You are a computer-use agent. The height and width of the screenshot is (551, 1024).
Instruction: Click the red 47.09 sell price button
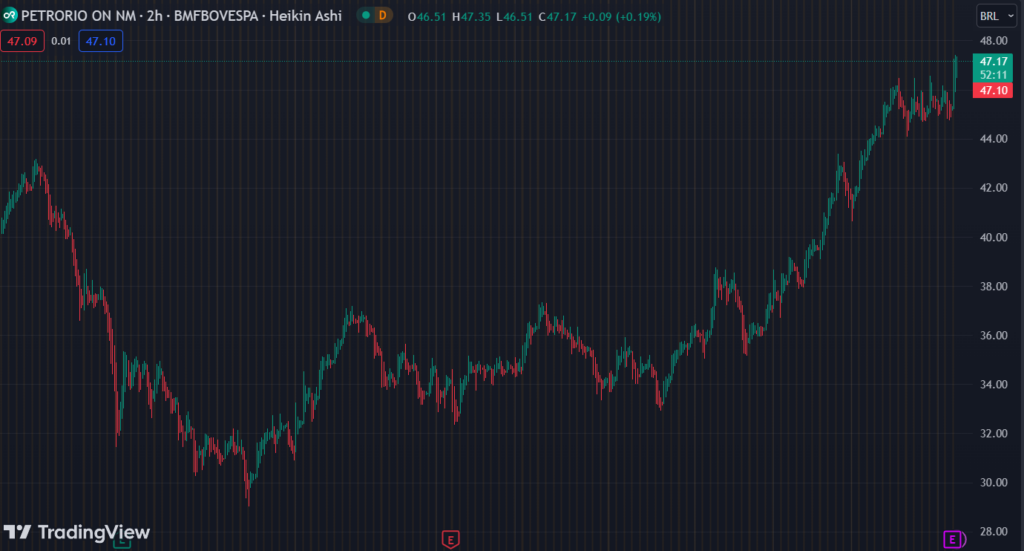pyautogui.click(x=22, y=41)
